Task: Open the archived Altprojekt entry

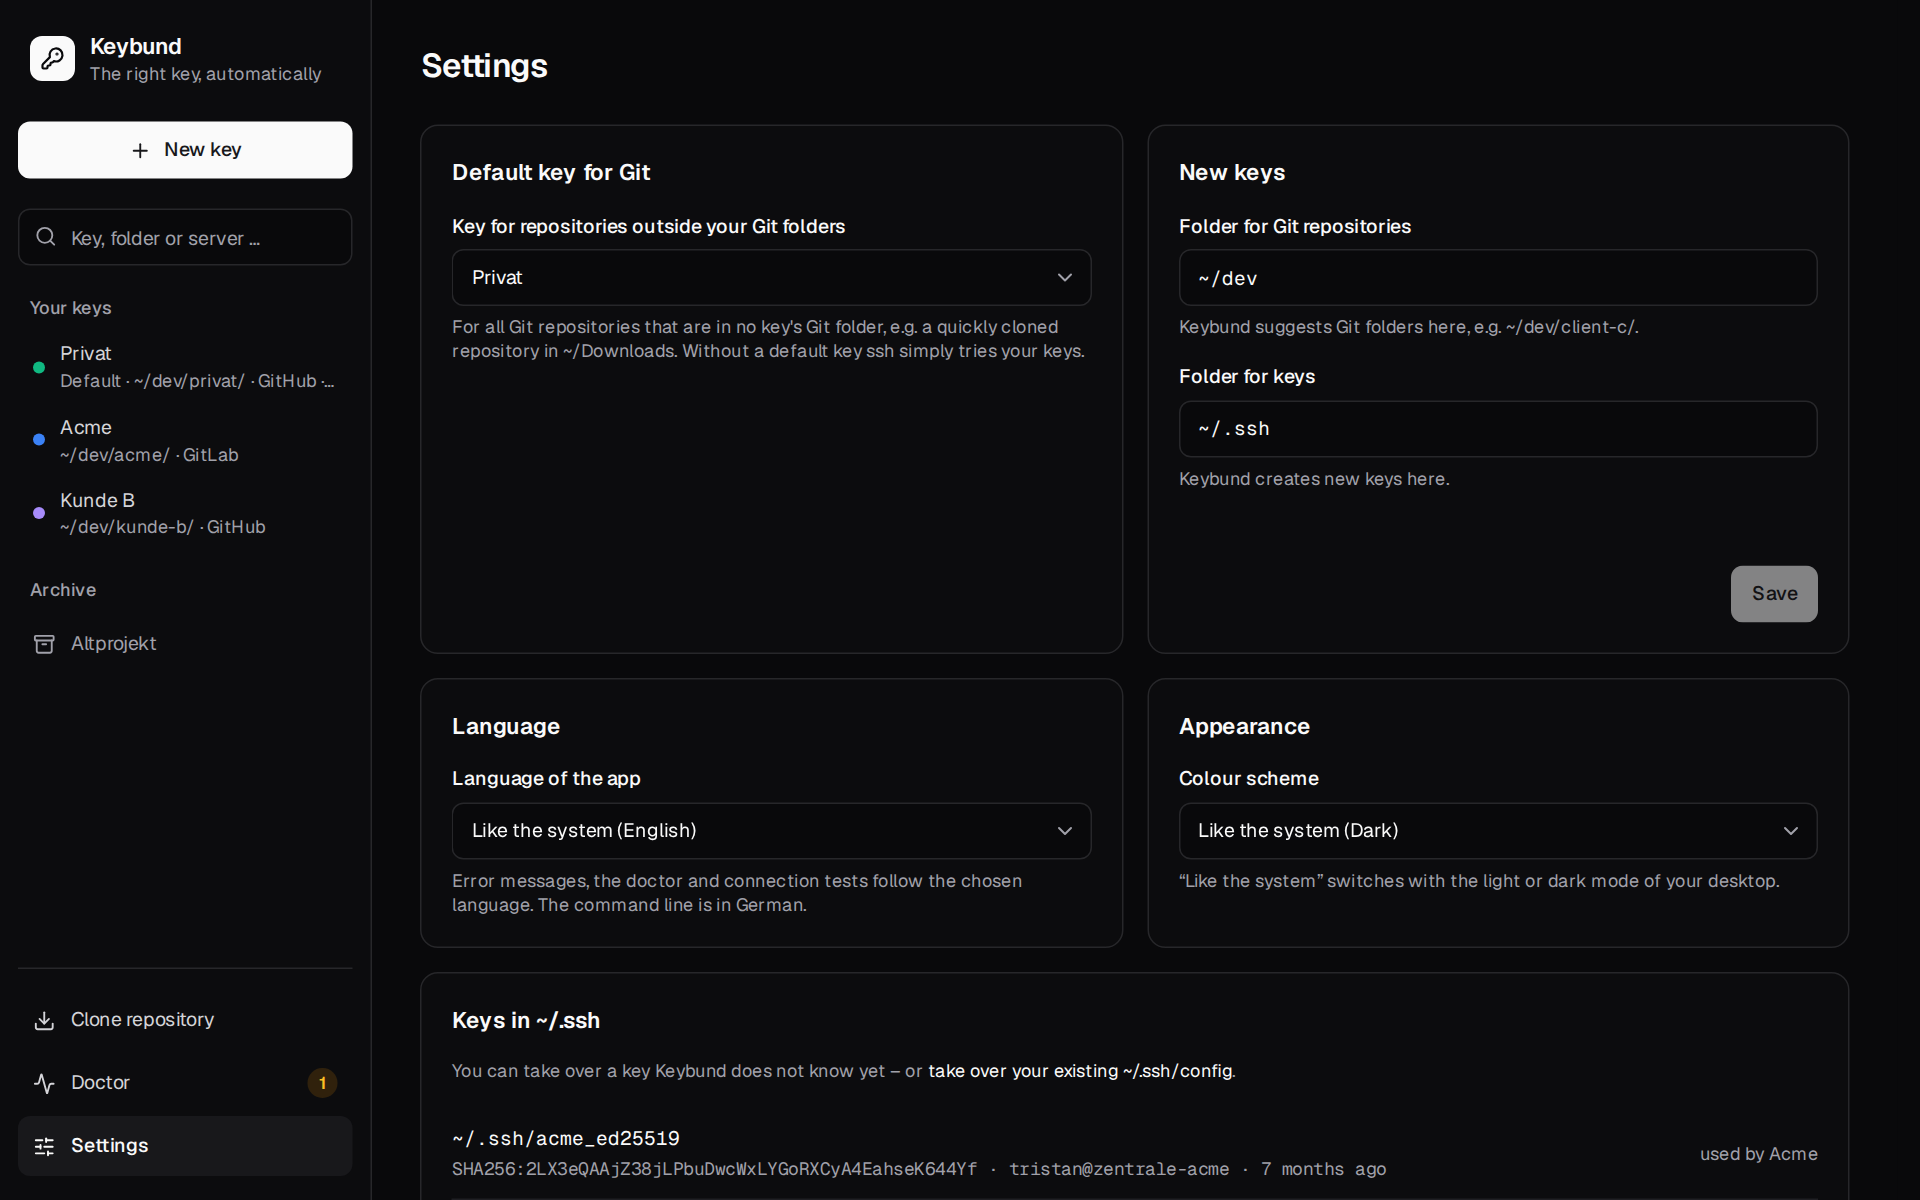Action: [185, 644]
